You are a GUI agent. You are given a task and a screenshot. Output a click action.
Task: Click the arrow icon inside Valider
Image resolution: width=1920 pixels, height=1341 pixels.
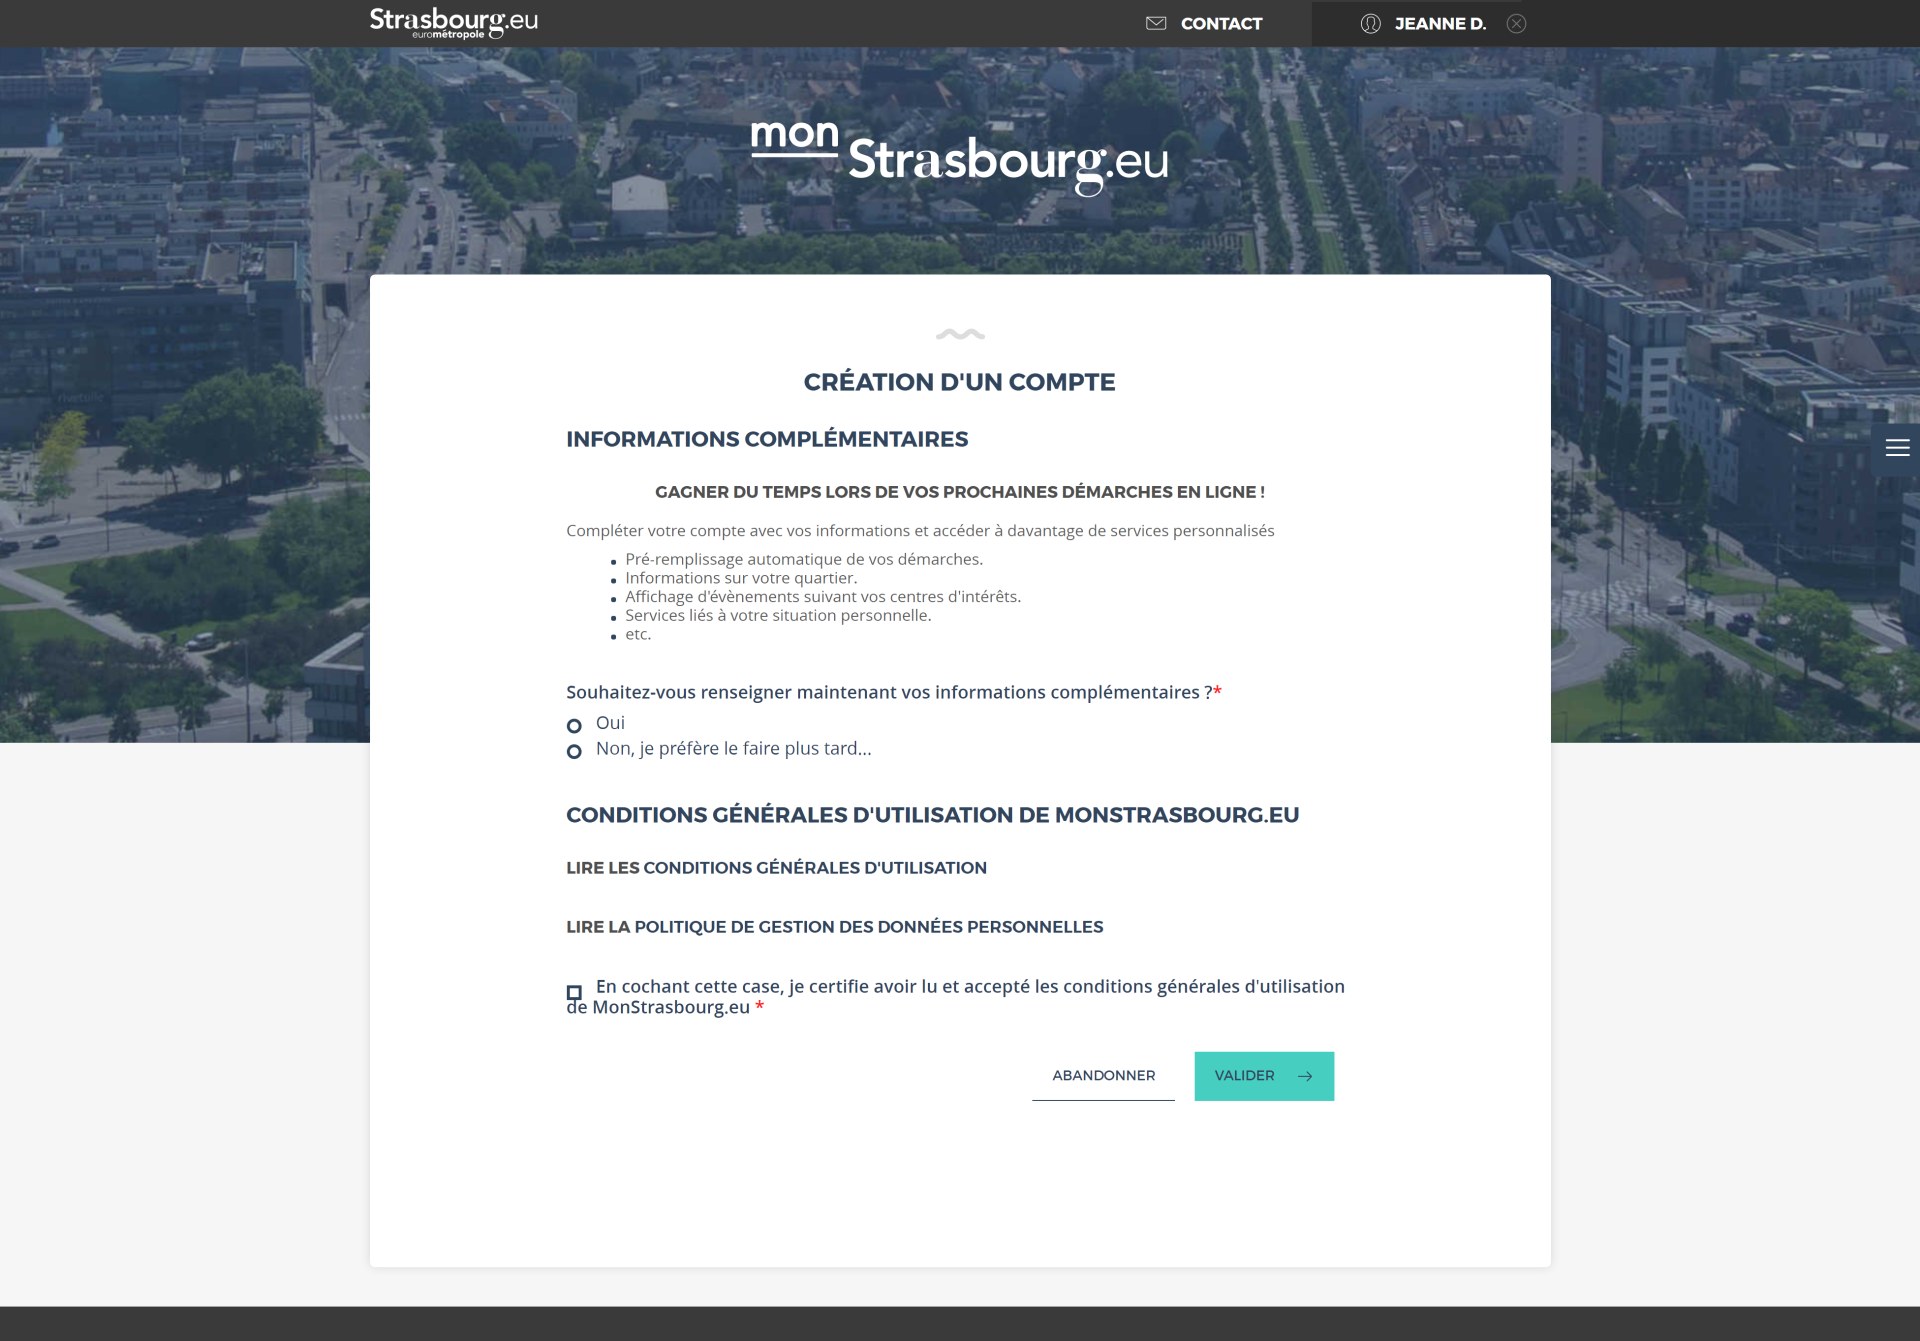click(x=1304, y=1076)
